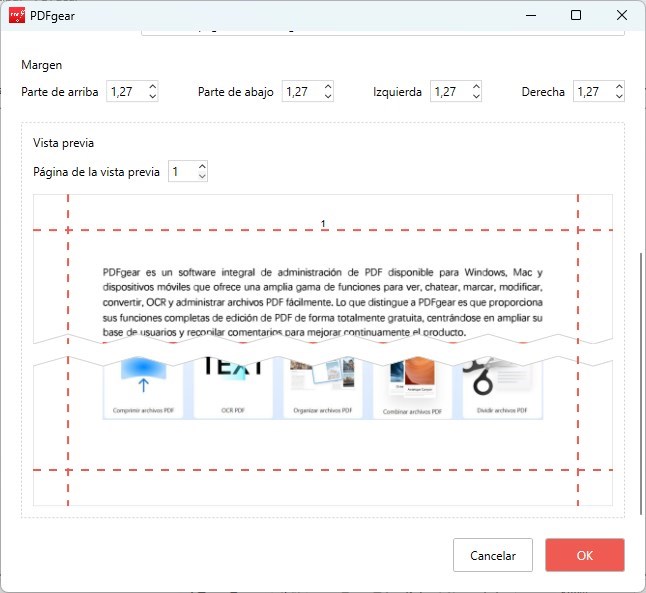Click the PDFgear logo icon in title bar
Screen dimensions: 646x593
coord(17,16)
